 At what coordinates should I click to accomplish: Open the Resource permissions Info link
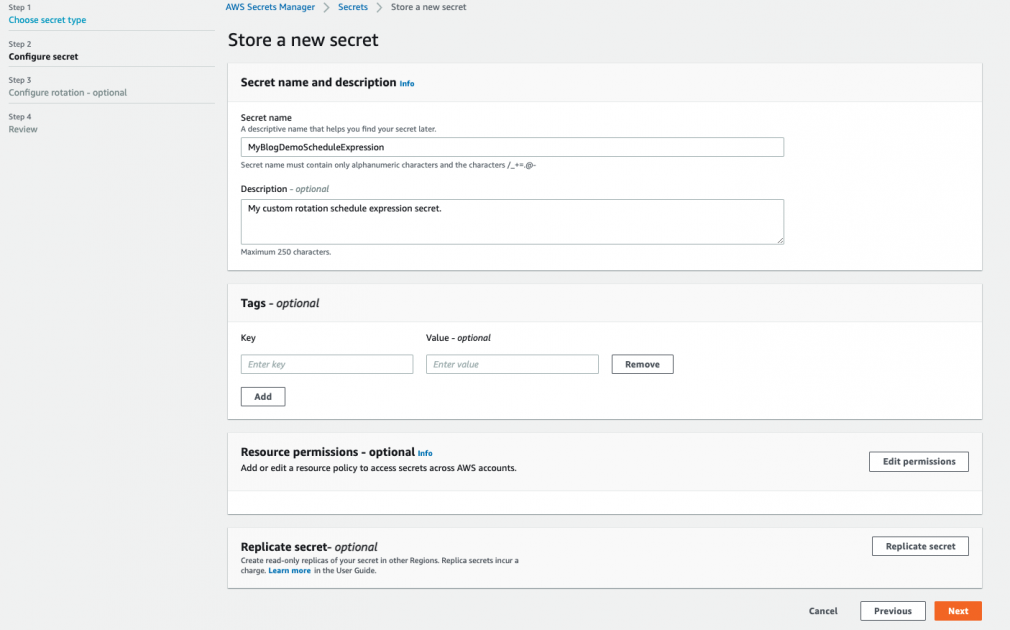coord(425,453)
